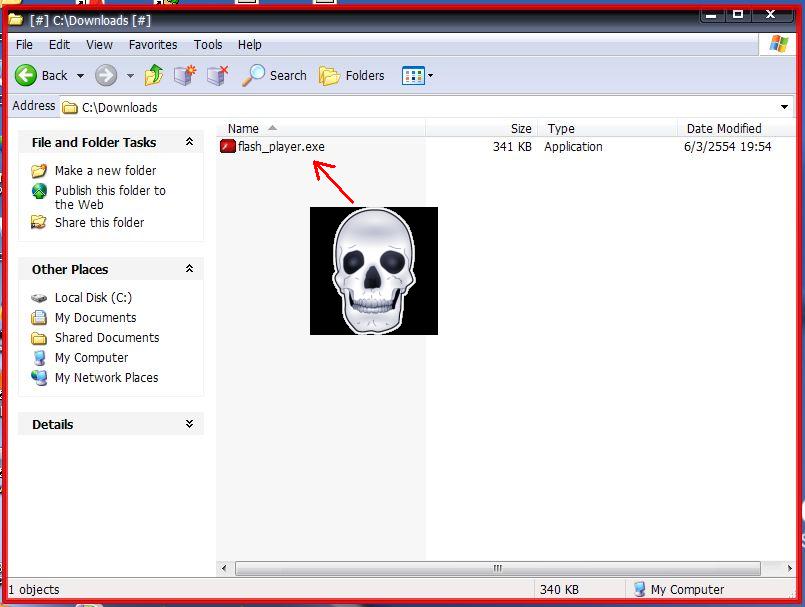Click the red flash_player.exe file icon
The width and height of the screenshot is (805, 607).
point(227,146)
